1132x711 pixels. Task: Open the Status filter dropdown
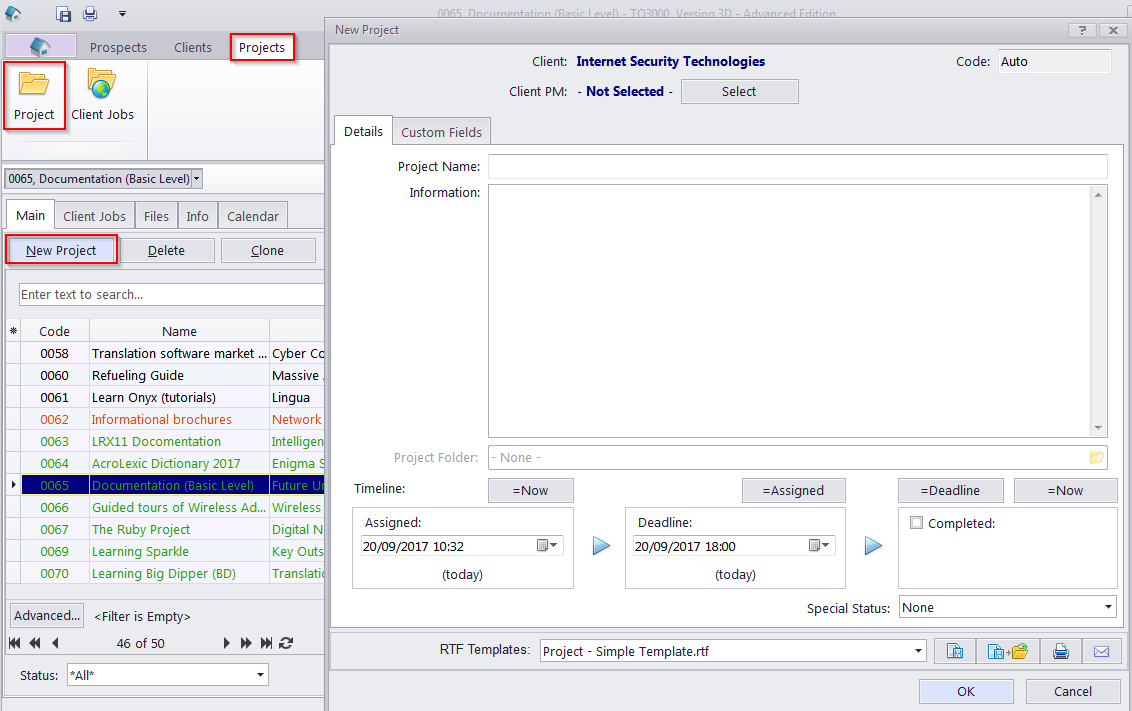pos(260,675)
